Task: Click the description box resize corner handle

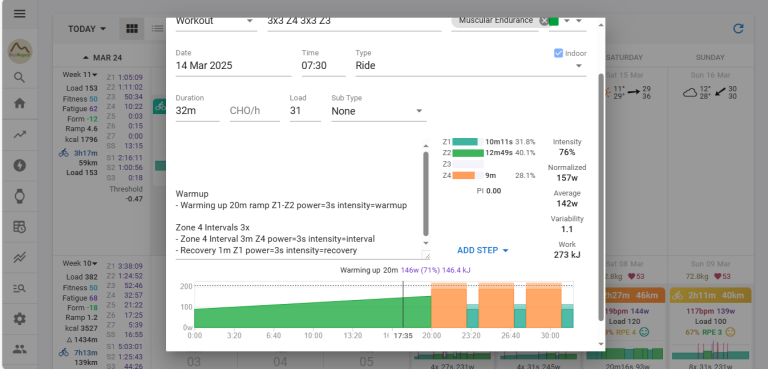Action: click(x=426, y=255)
